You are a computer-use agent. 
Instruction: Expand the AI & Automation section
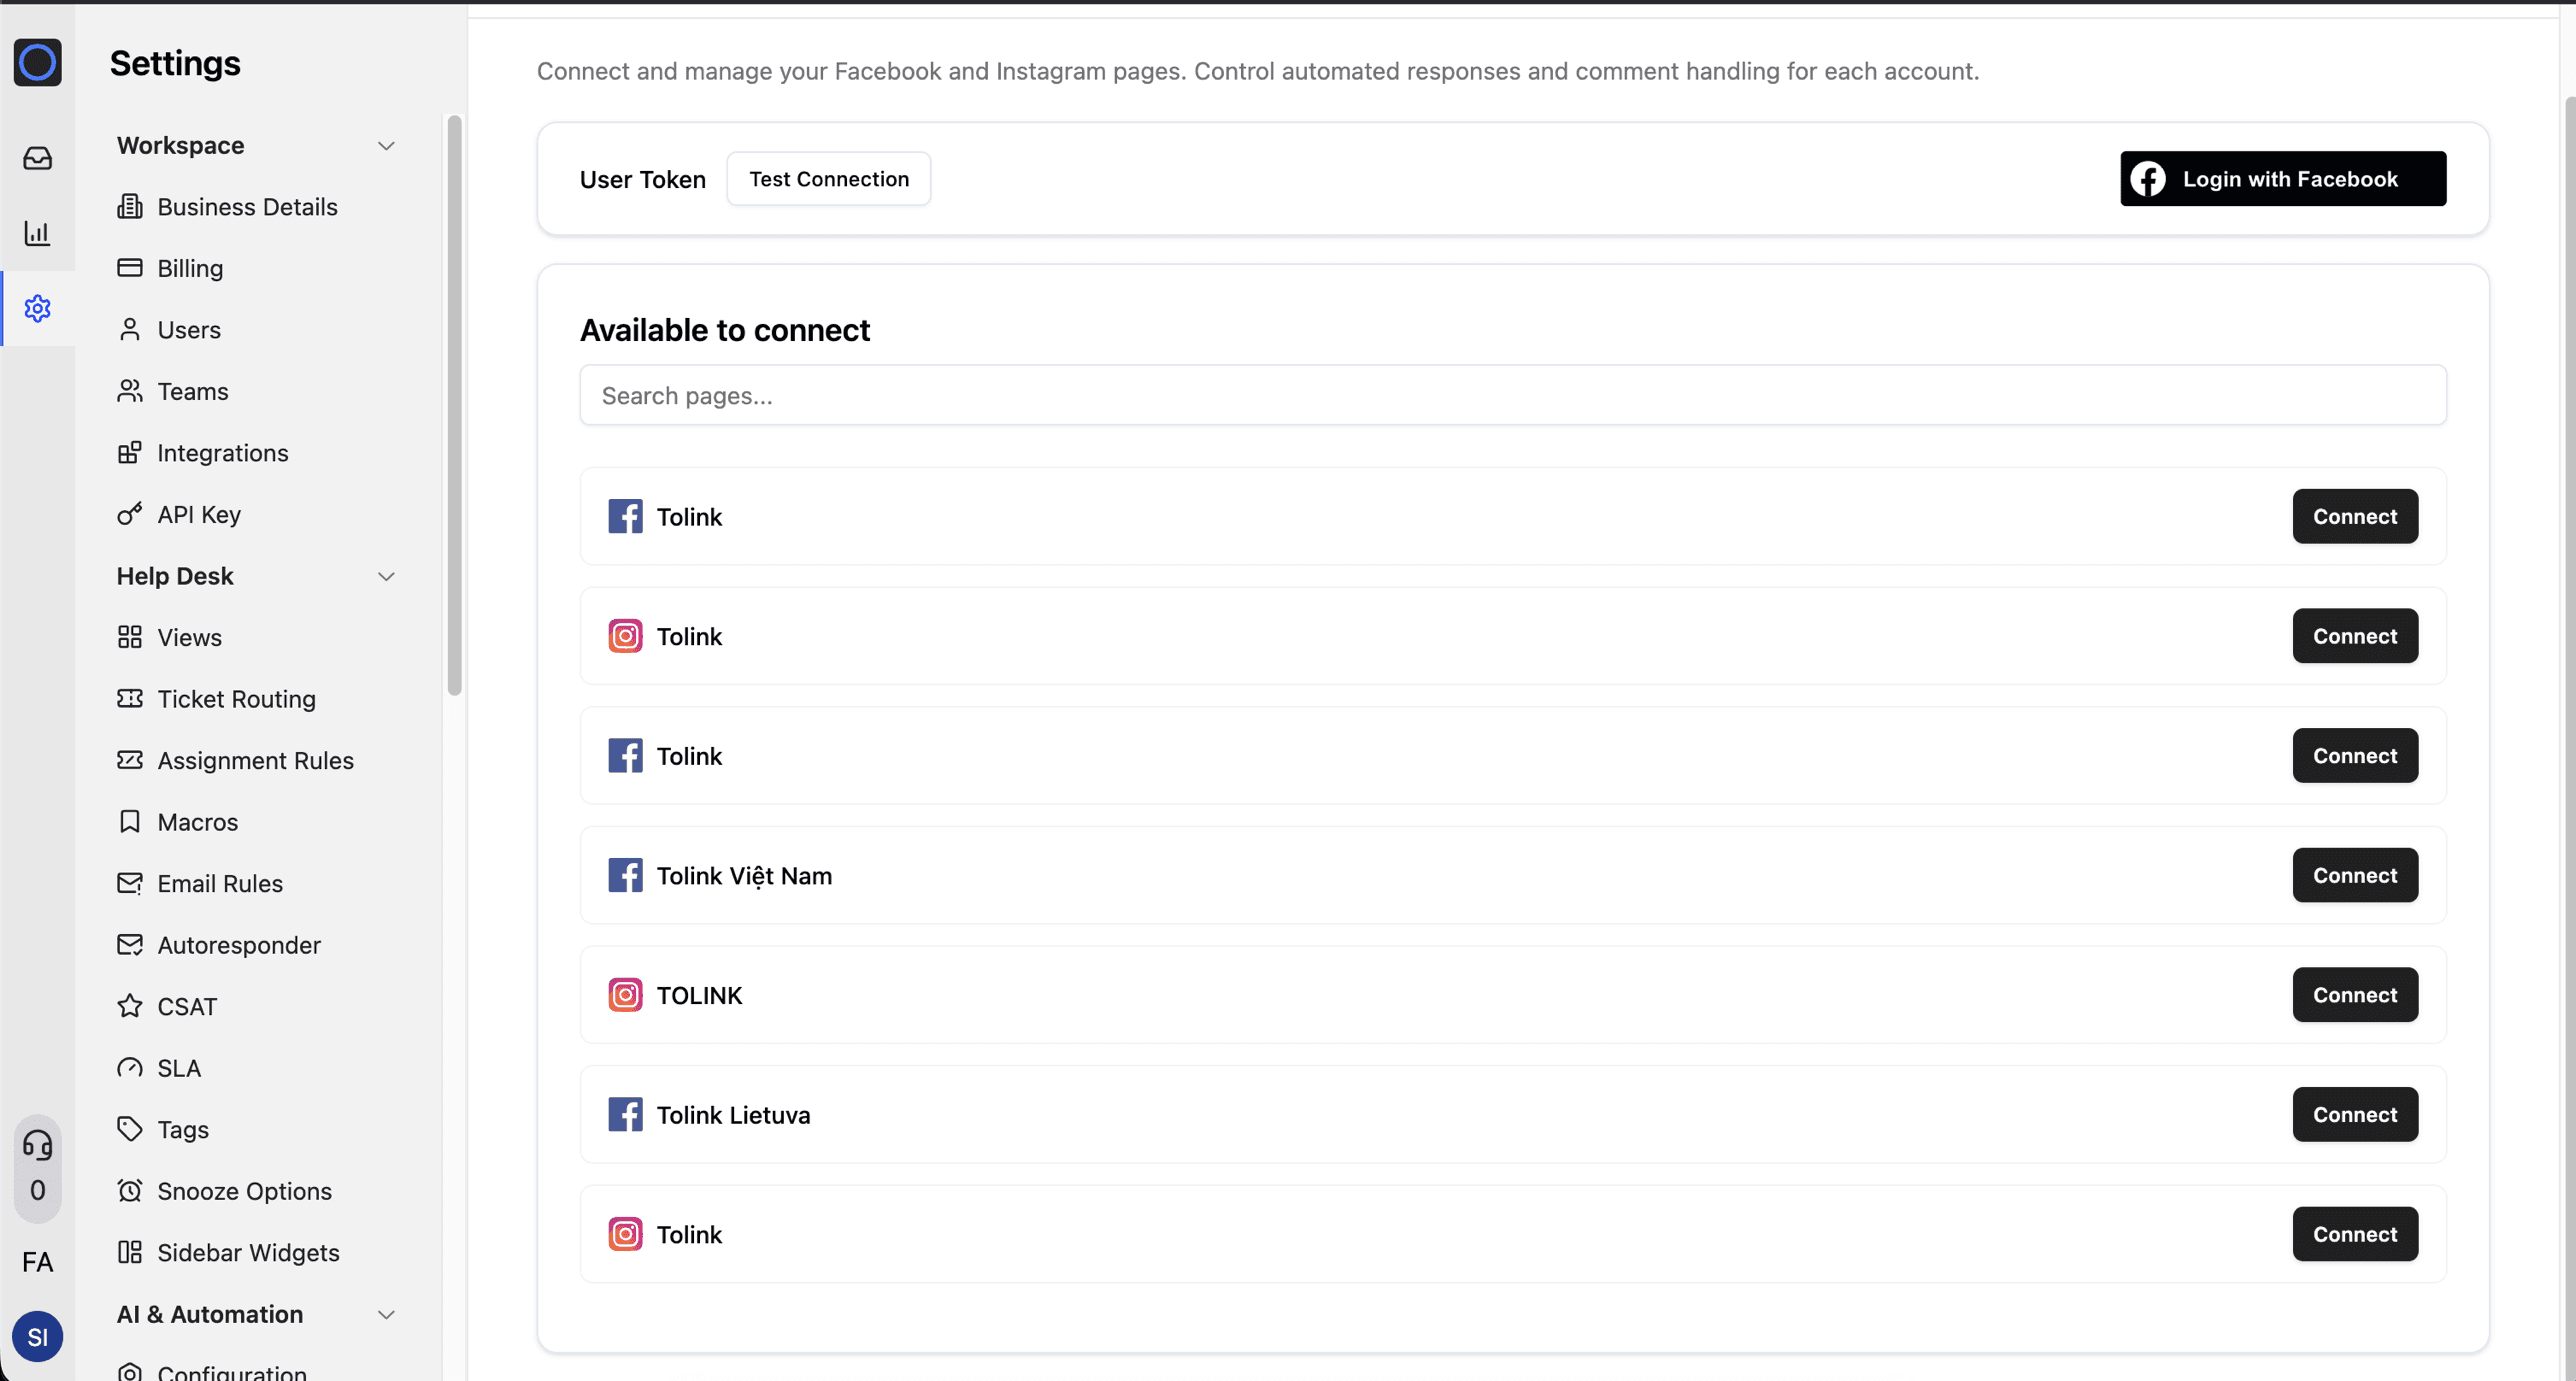click(386, 1315)
